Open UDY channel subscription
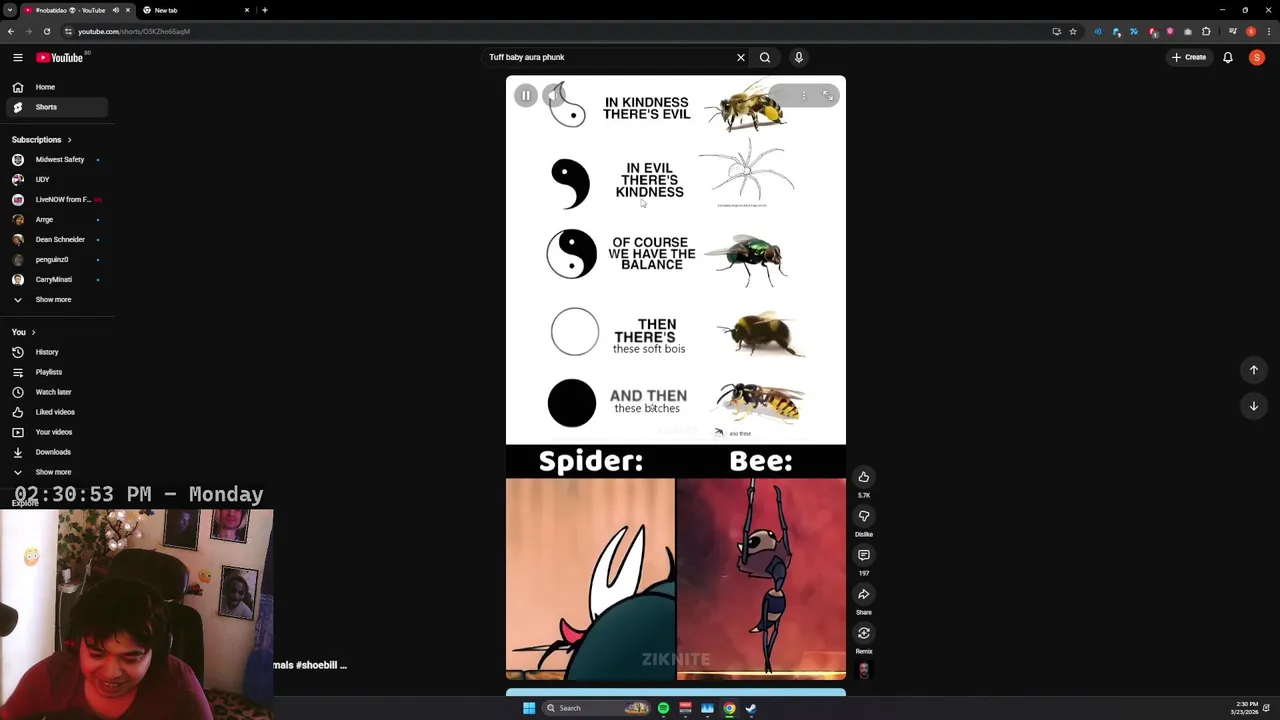The width and height of the screenshot is (1280, 720). [x=57, y=179]
